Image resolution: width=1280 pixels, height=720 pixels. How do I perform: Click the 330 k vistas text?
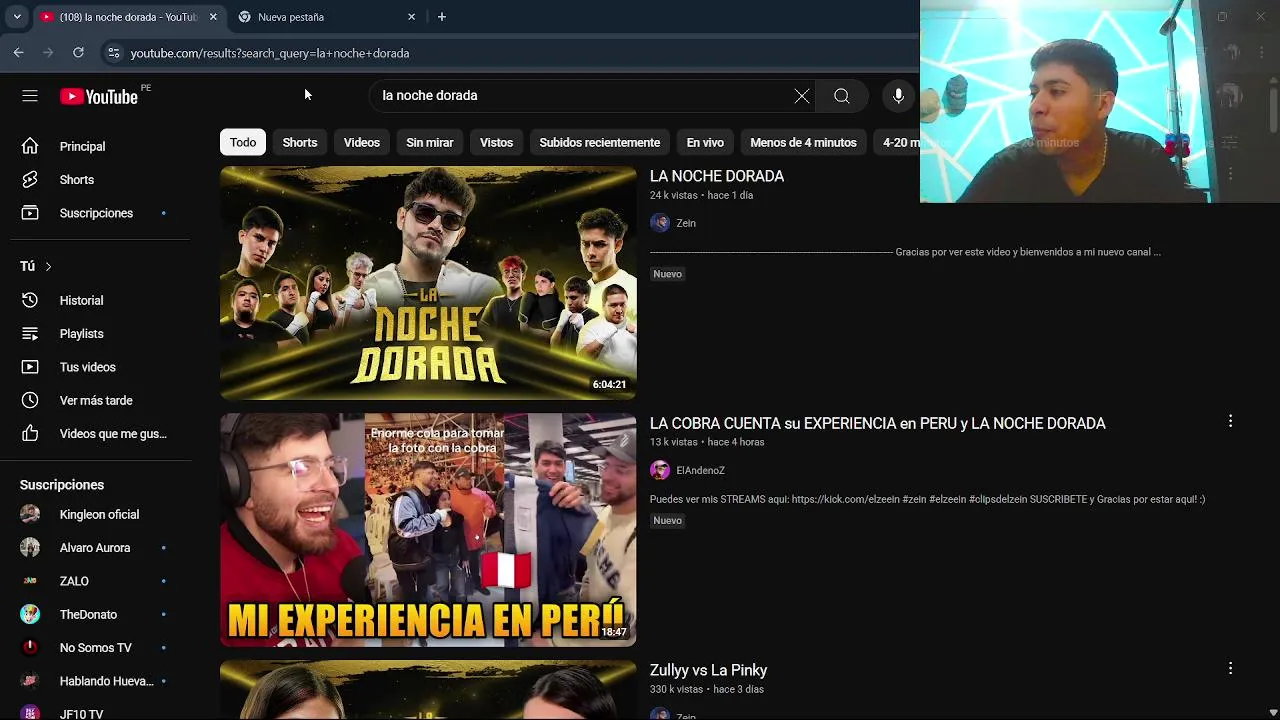[x=677, y=689]
